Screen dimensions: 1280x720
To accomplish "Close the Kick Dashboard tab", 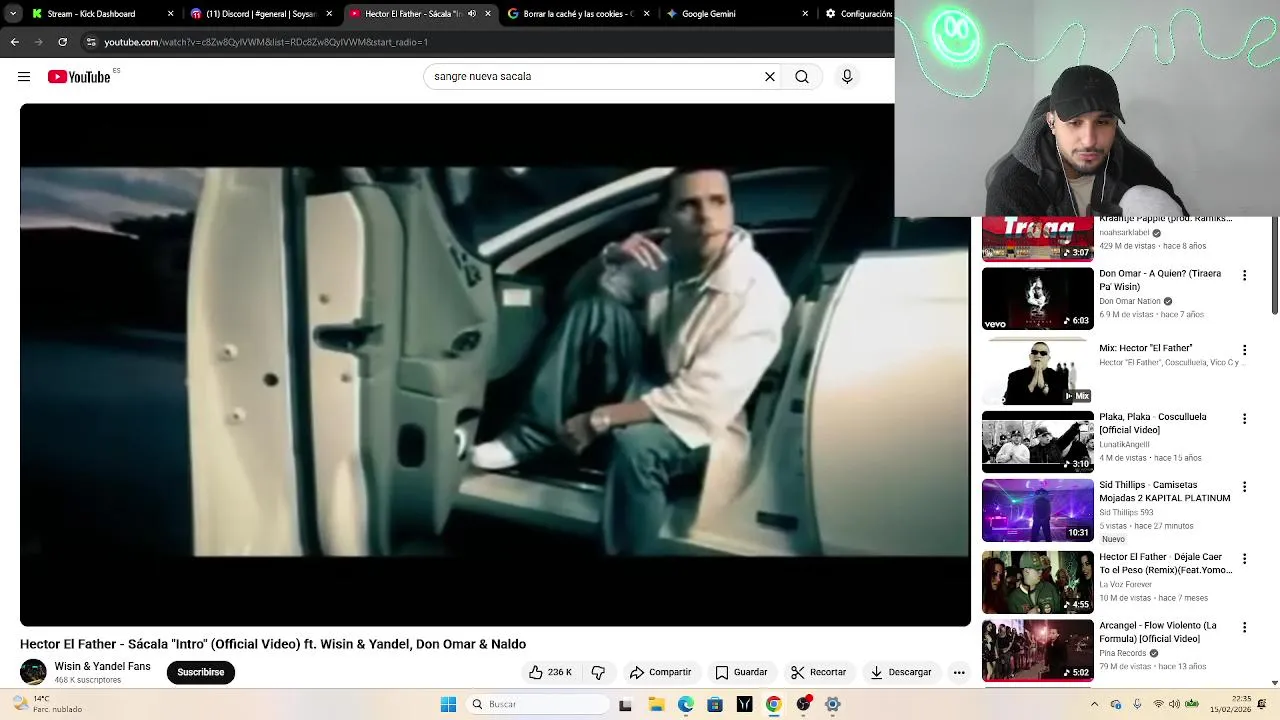I will (x=170, y=14).
